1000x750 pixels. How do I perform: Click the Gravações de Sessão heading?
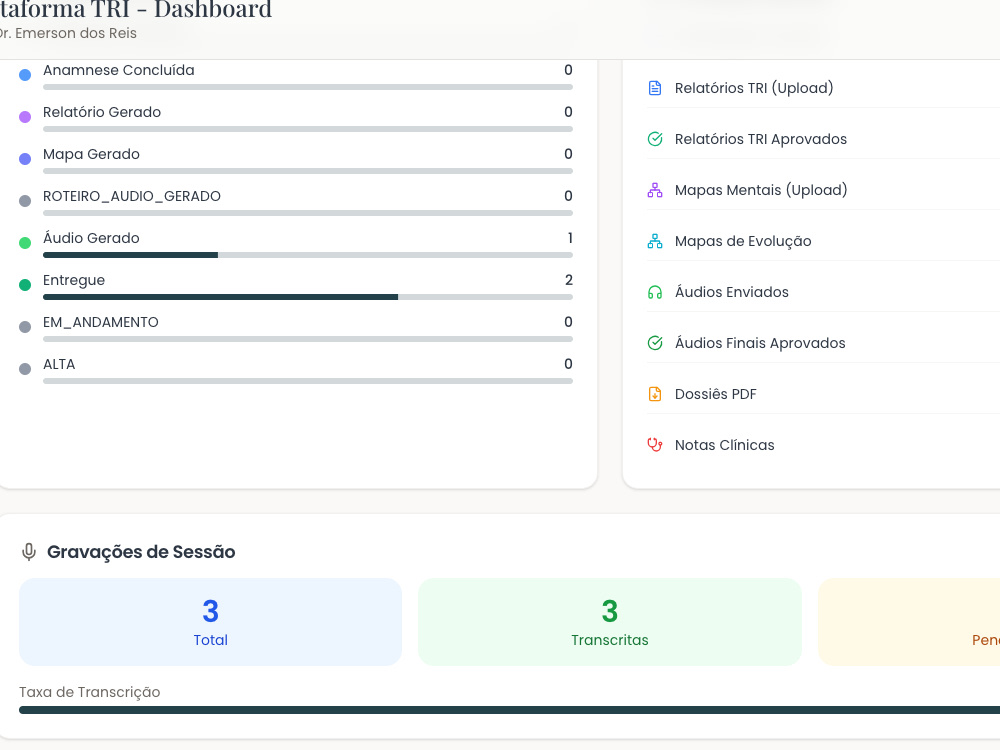click(141, 552)
